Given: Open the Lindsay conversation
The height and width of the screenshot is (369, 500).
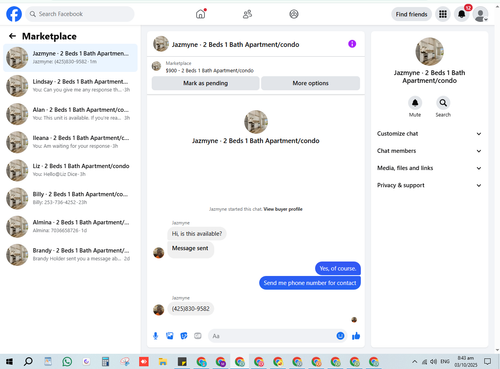Looking at the screenshot, I should (x=70, y=86).
